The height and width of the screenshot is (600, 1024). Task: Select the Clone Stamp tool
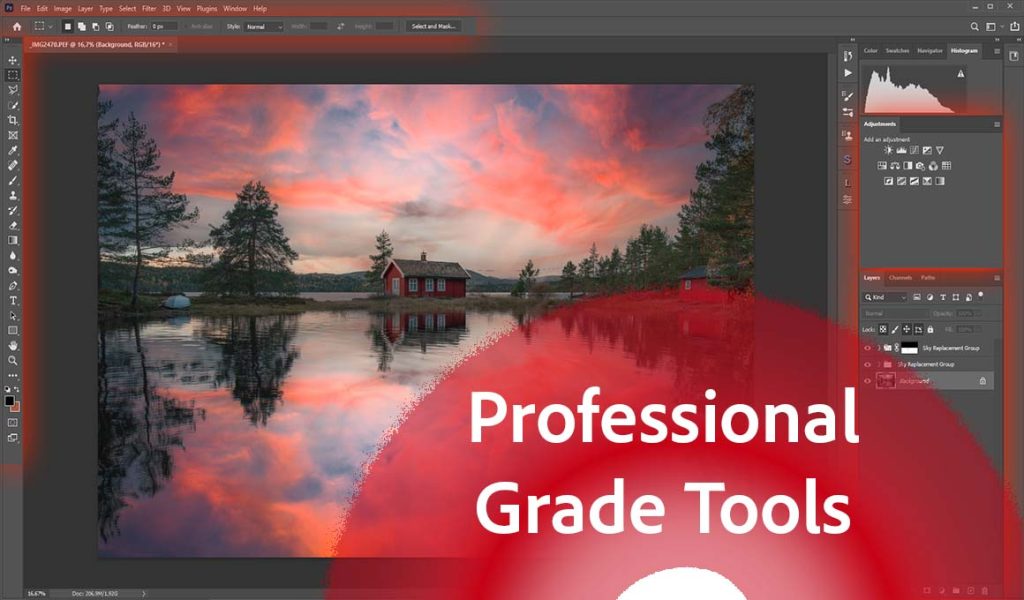12,195
